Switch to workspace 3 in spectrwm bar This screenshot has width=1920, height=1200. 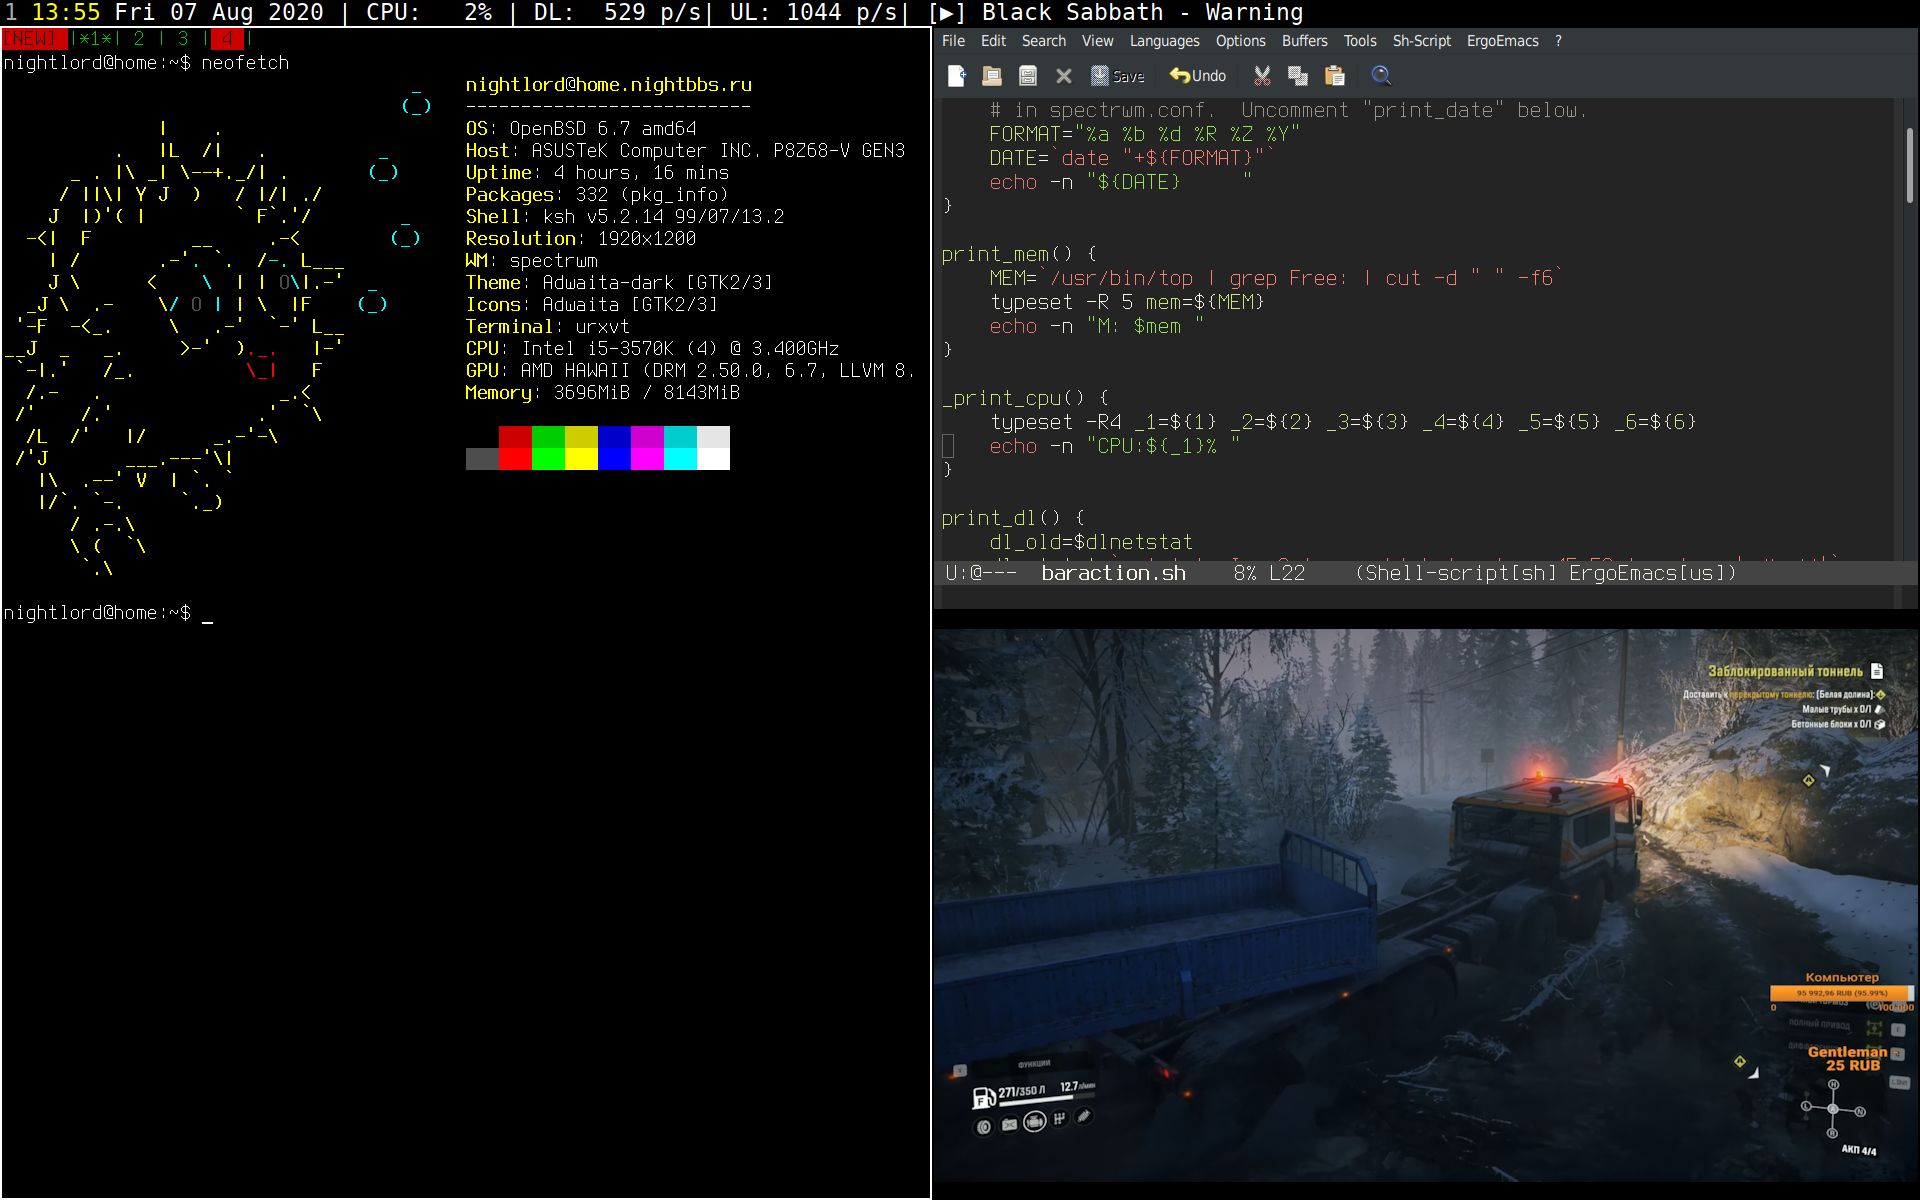[x=183, y=39]
